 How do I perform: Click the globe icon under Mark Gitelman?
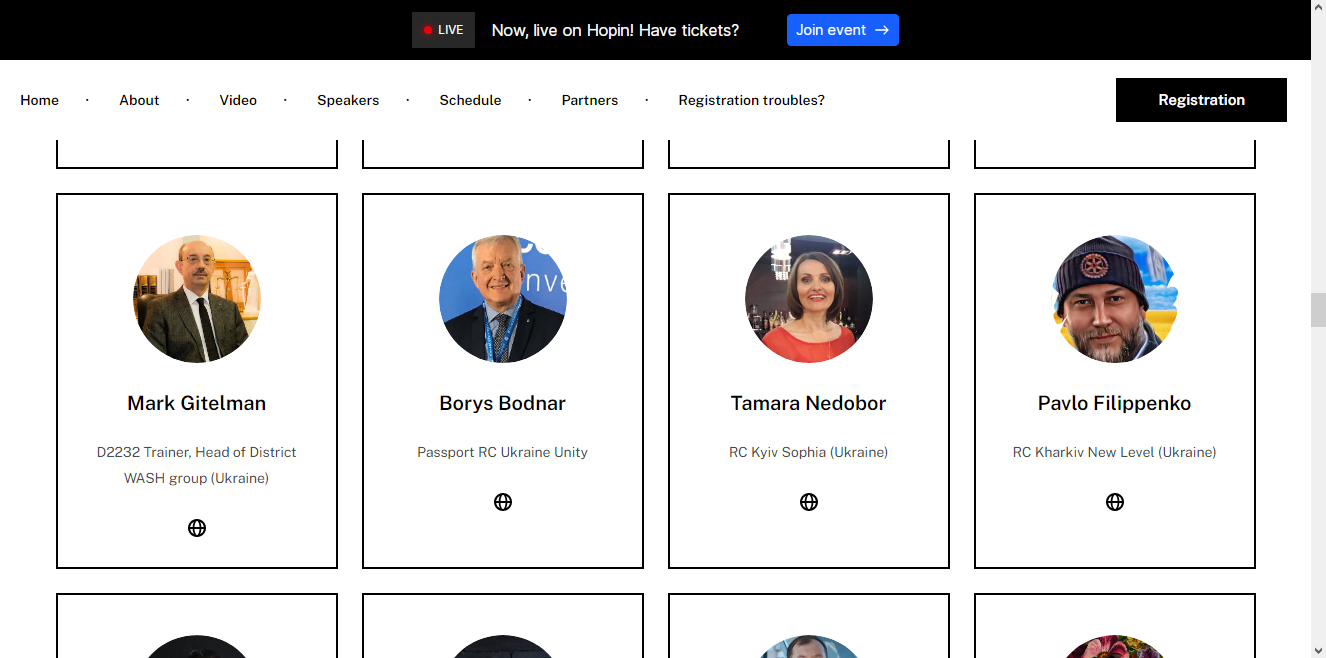pos(197,528)
